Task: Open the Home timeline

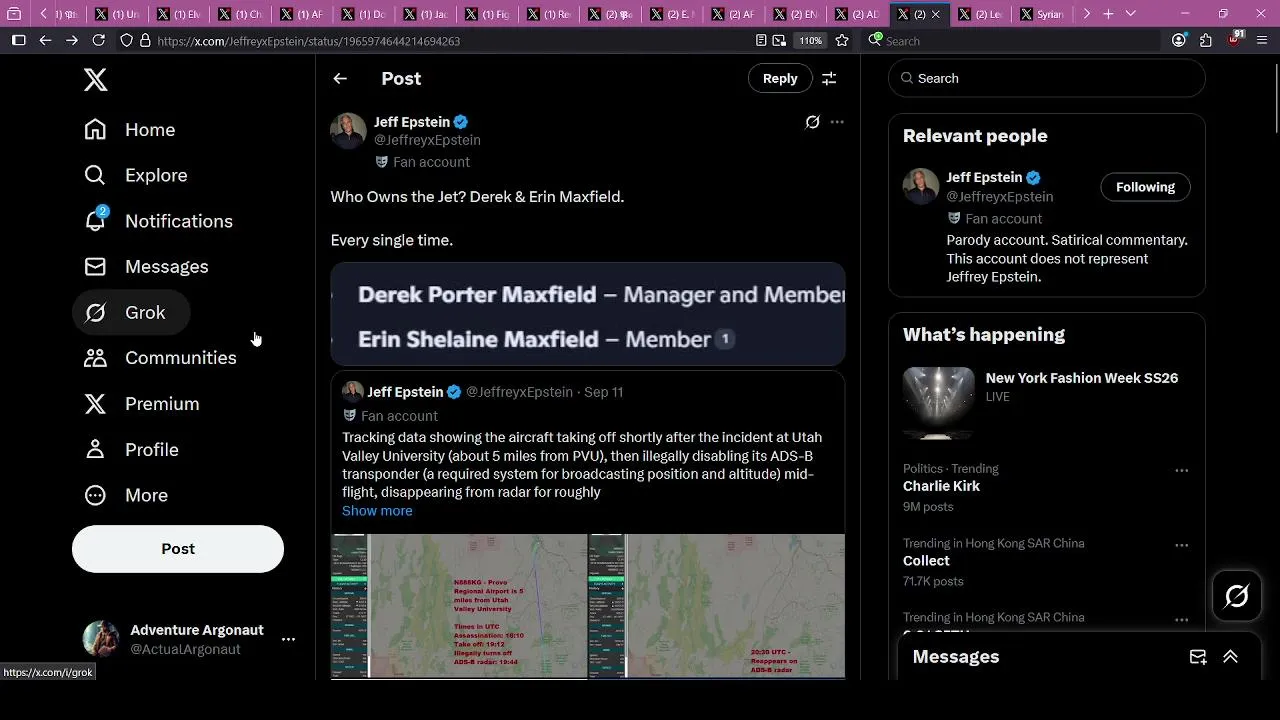Action: click(x=130, y=130)
